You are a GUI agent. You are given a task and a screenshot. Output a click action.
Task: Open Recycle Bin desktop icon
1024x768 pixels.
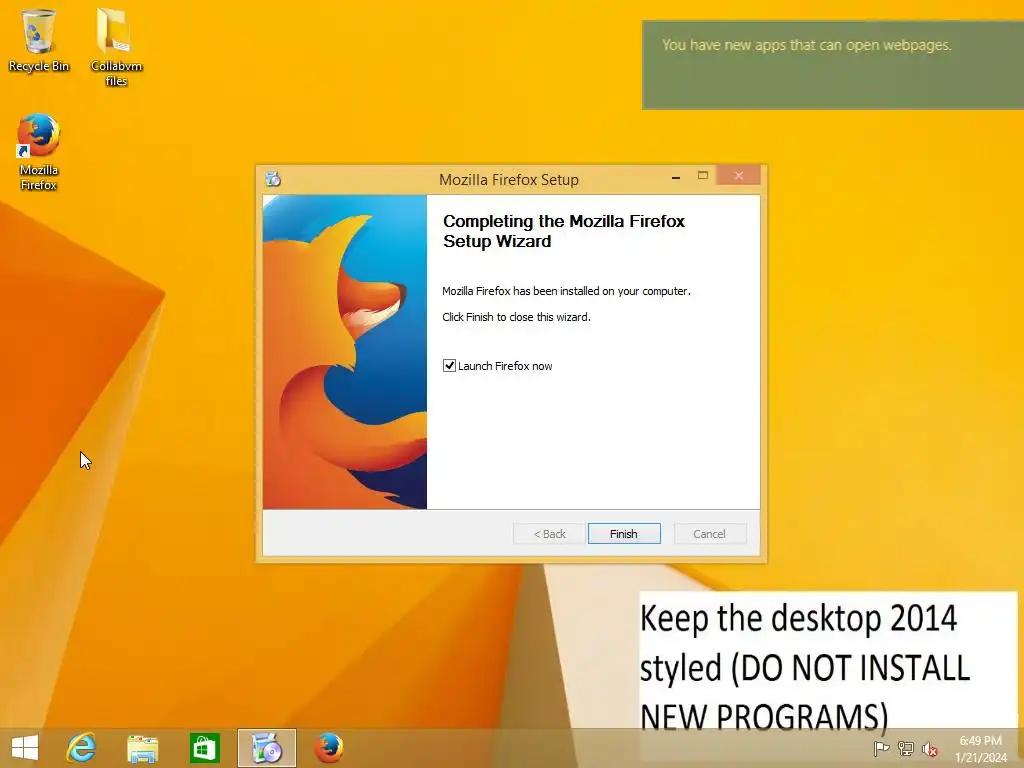tap(39, 40)
